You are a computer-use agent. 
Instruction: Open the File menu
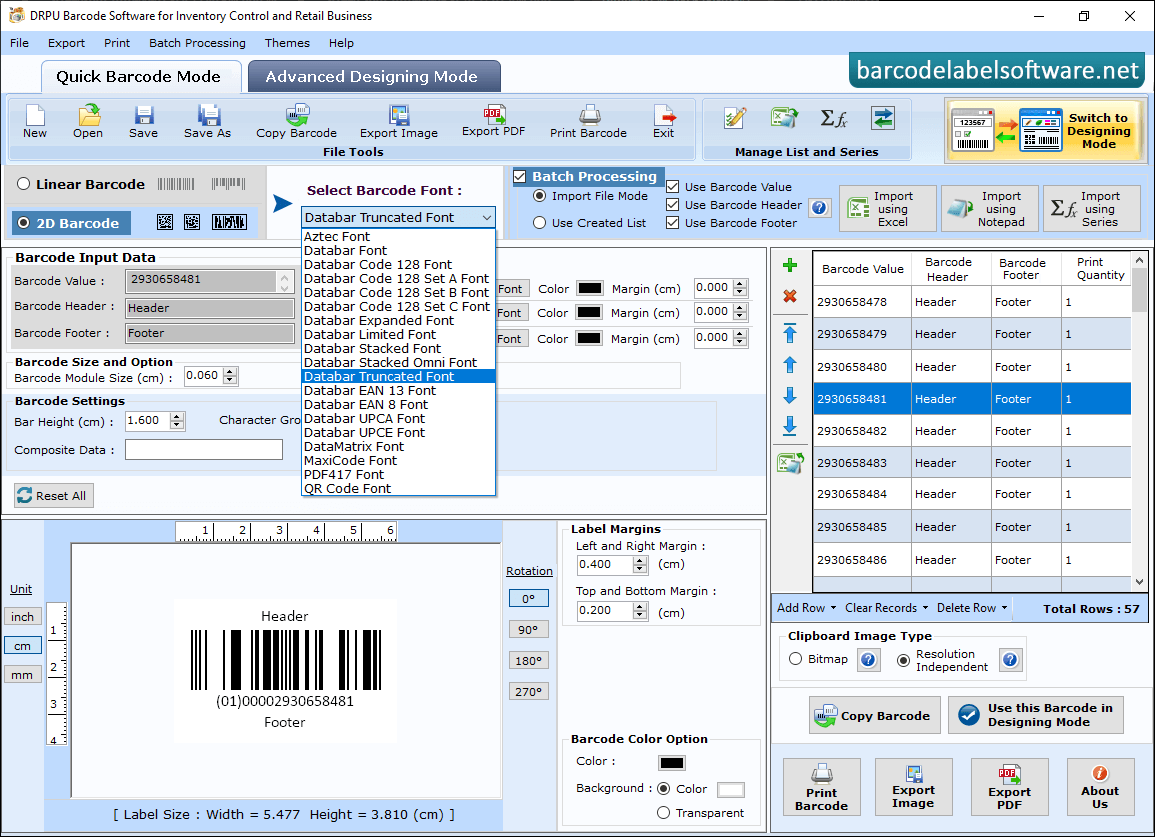tap(19, 43)
